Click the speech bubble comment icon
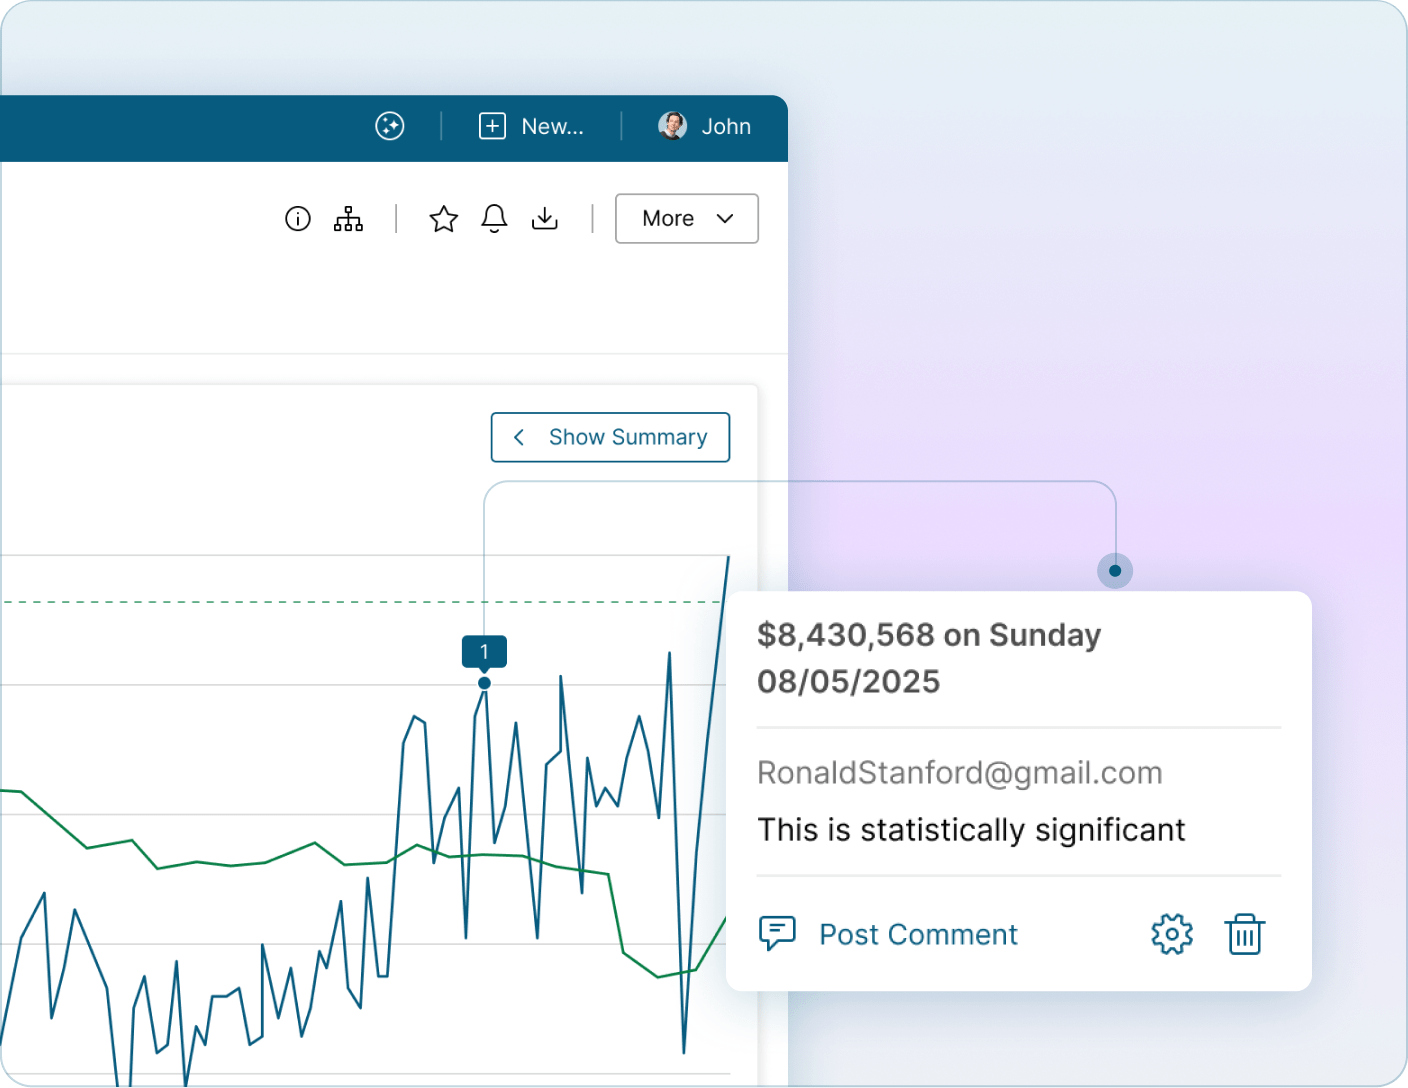Image resolution: width=1408 pixels, height=1088 pixels. tap(778, 933)
